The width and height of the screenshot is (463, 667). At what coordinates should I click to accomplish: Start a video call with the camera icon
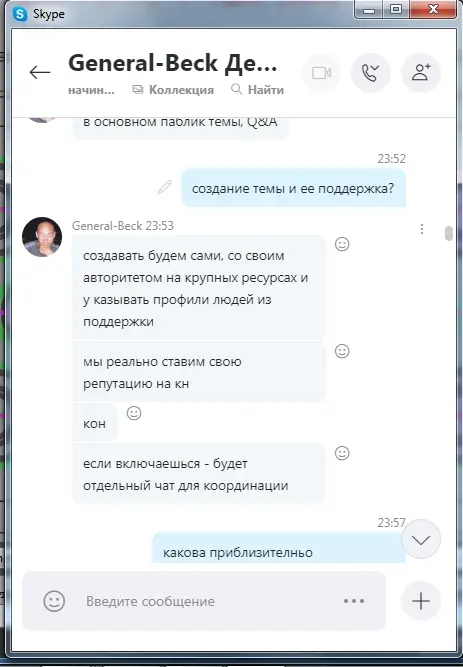coord(321,73)
